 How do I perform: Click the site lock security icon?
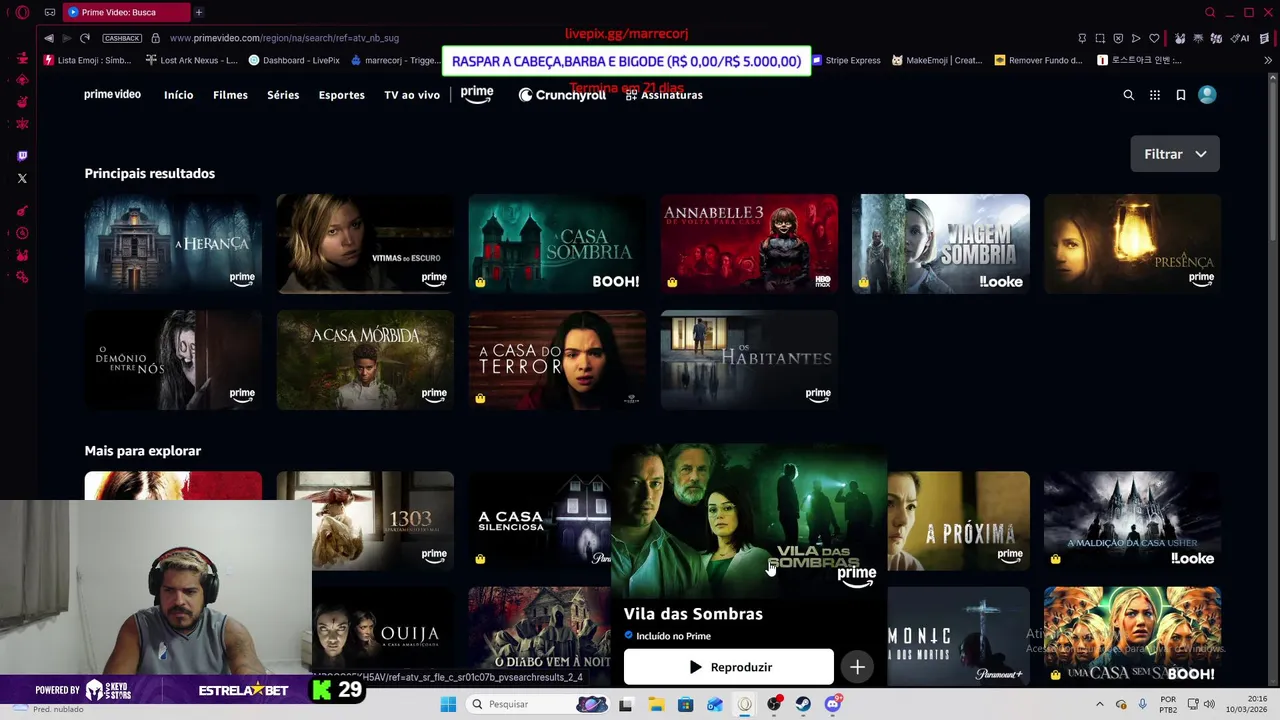(x=156, y=38)
